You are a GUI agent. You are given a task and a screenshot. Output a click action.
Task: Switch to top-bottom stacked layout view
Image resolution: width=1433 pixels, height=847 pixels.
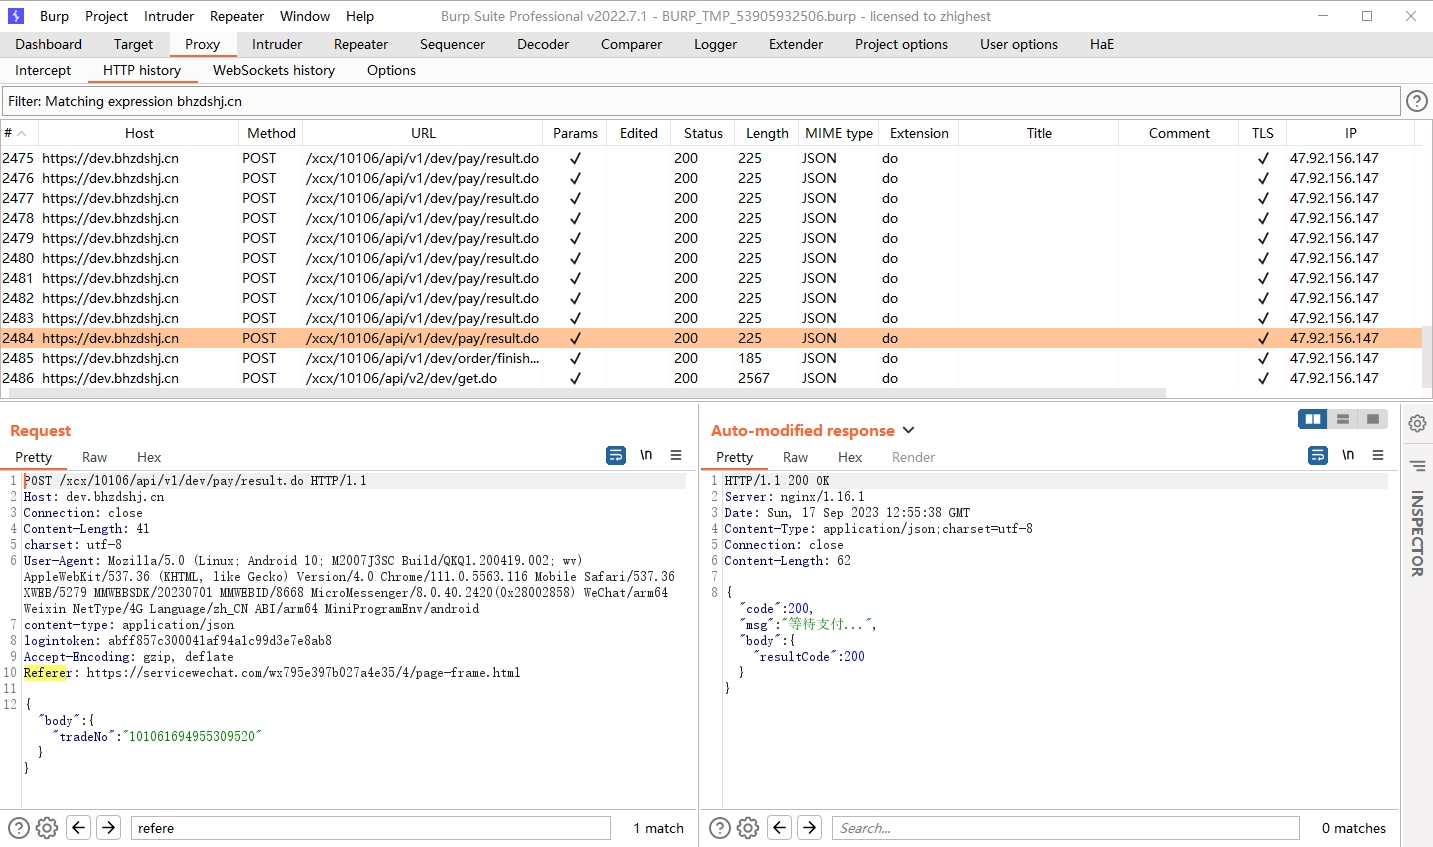[1343, 419]
